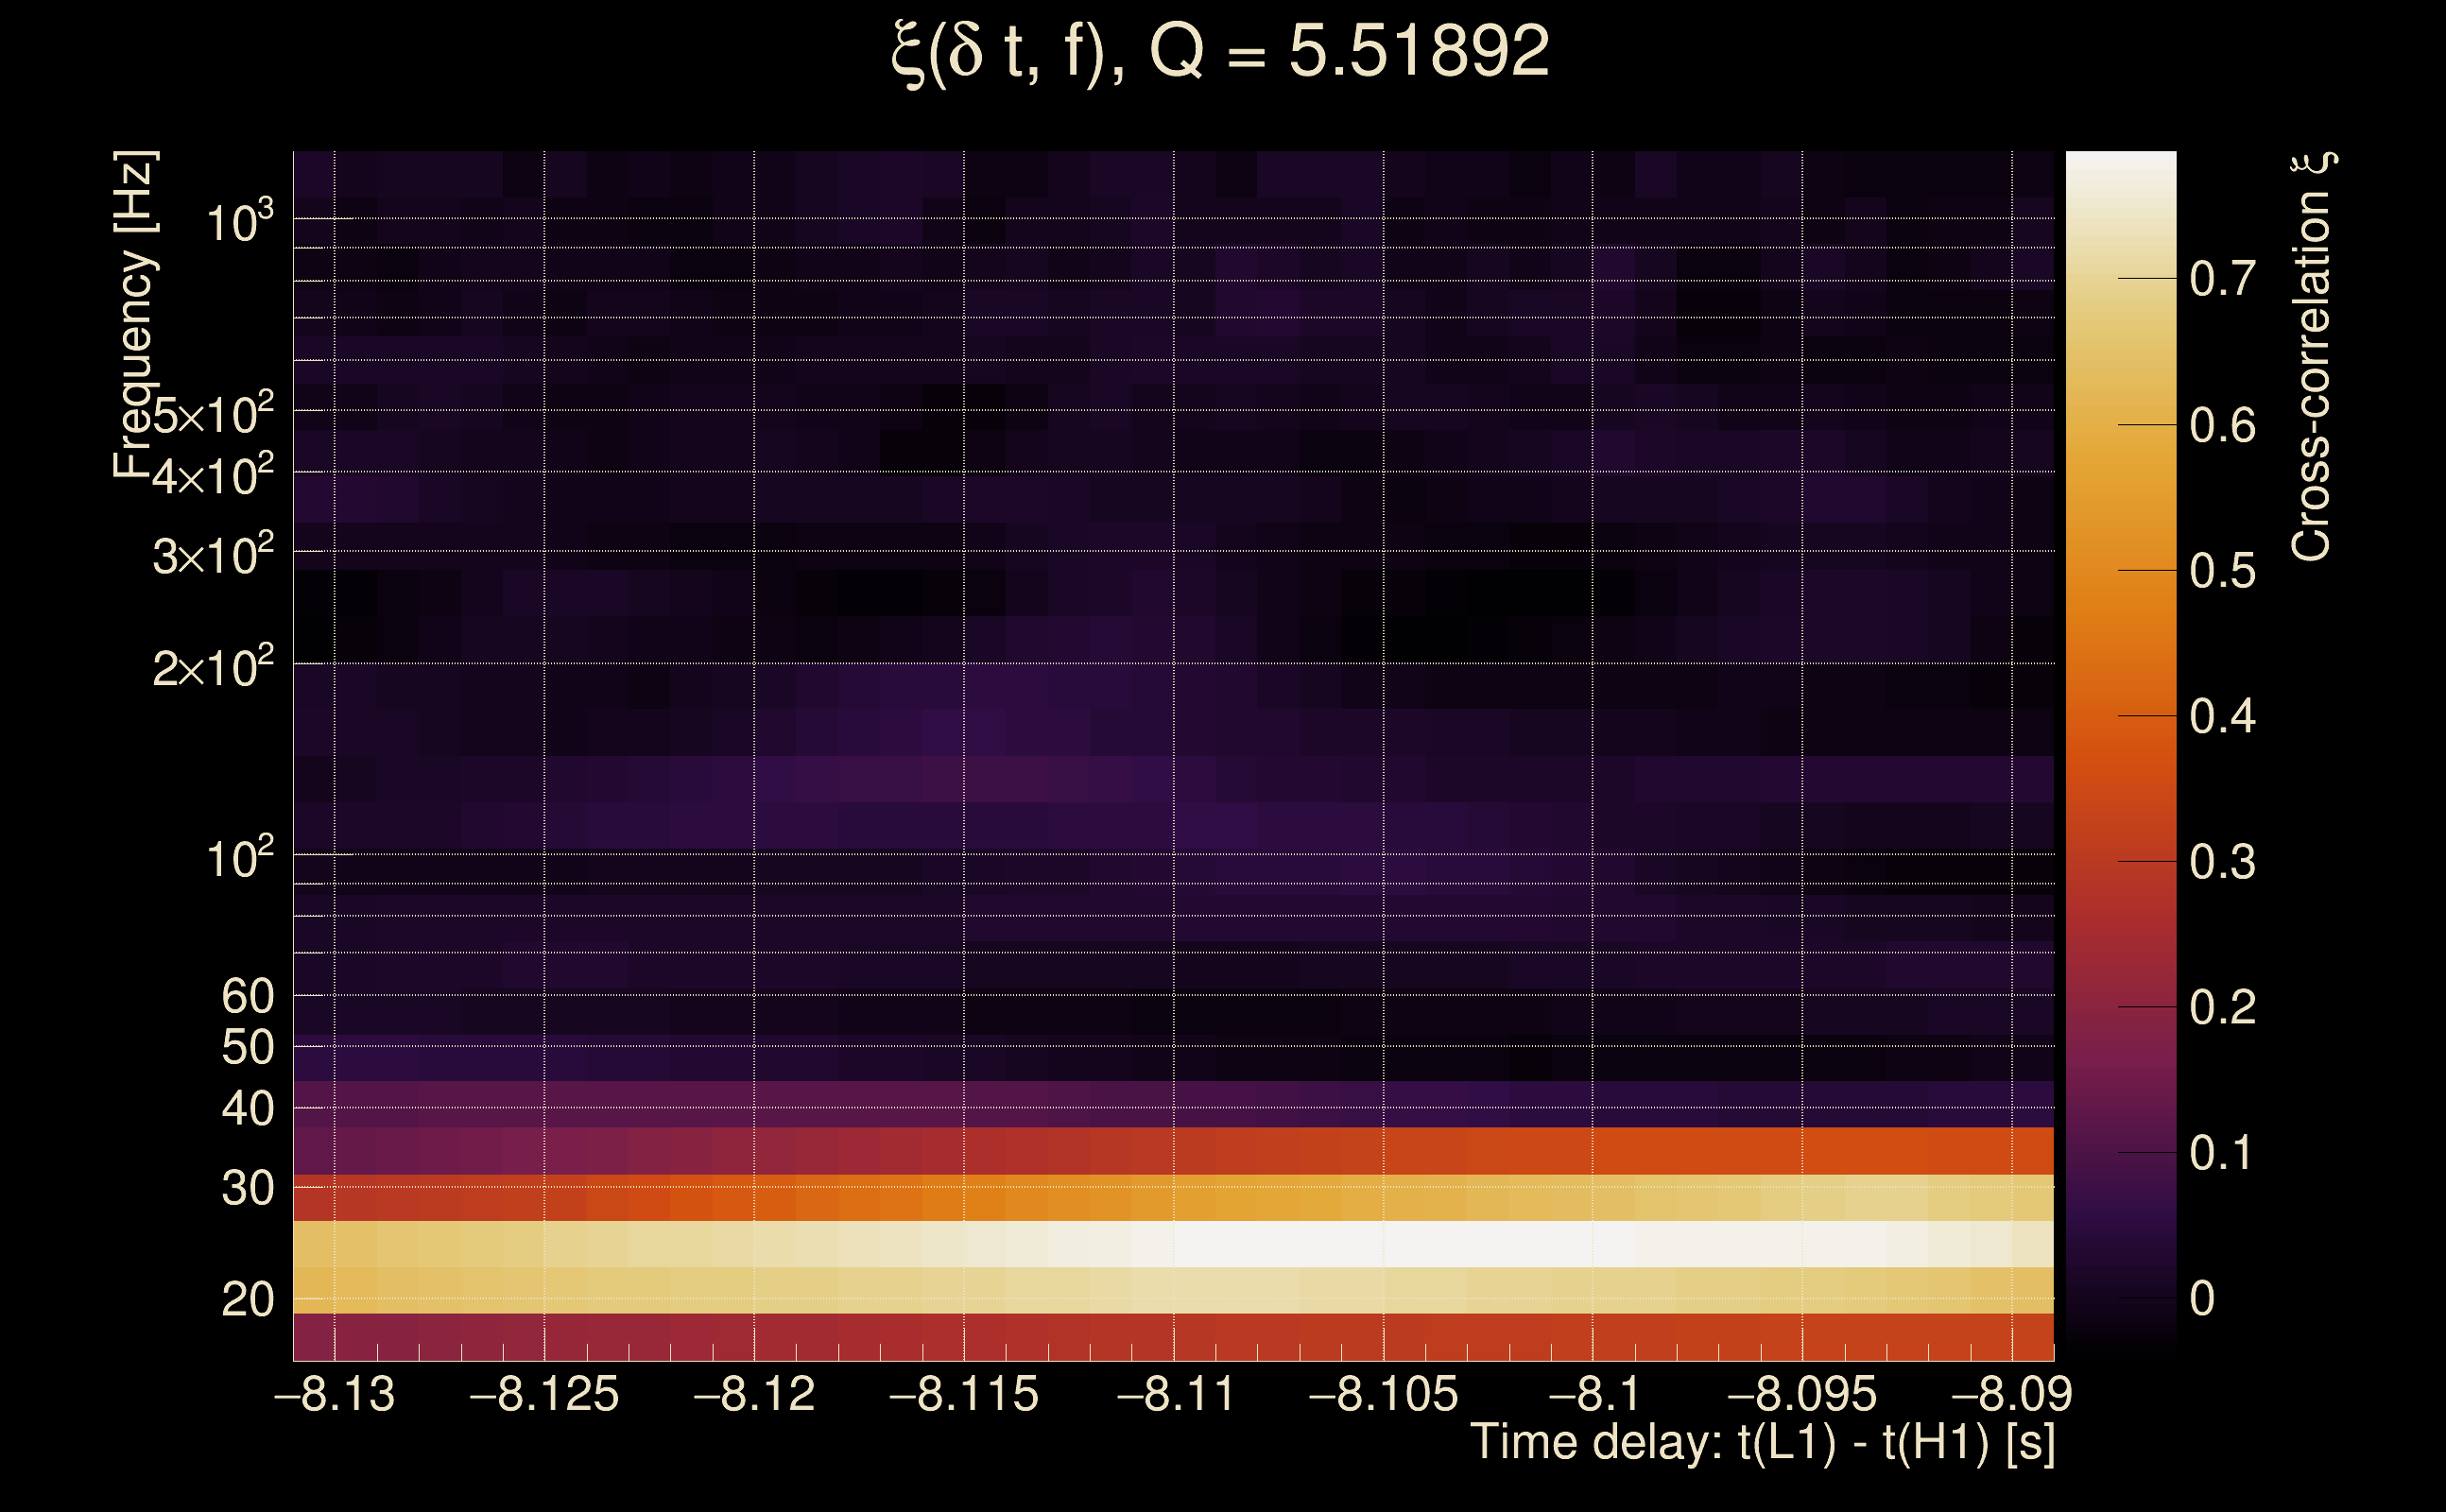
Task: Click the Cross-correlation ξ colorbar label
Action: [x=2311, y=357]
